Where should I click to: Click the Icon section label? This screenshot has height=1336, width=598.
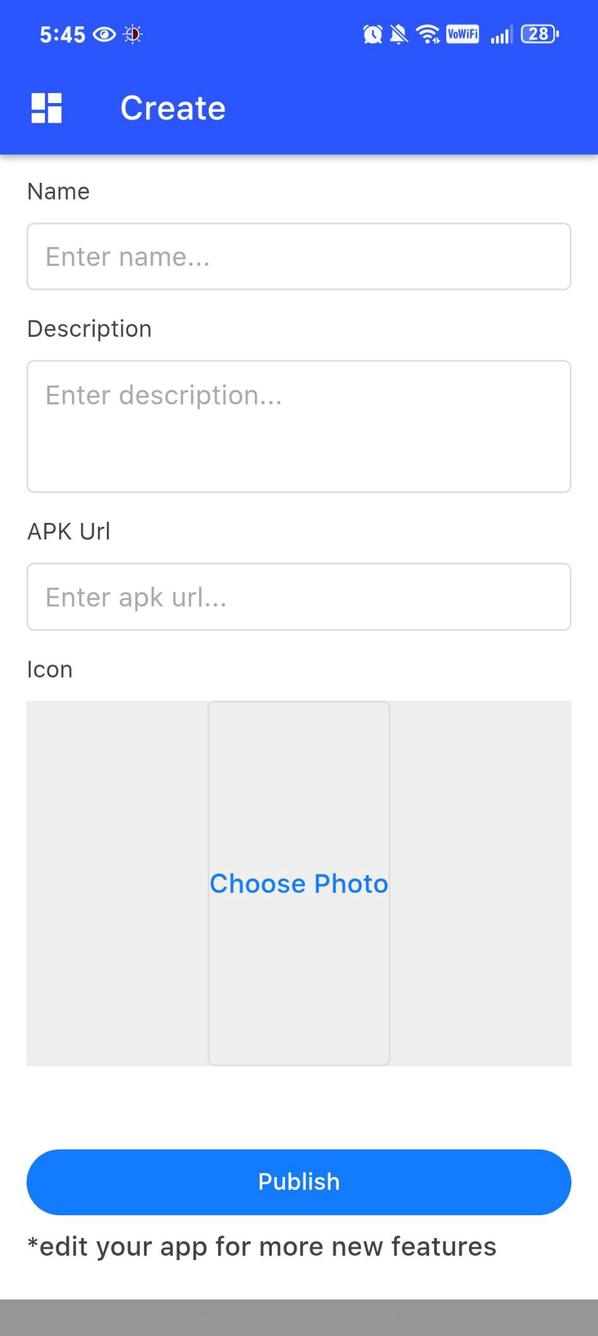[50, 669]
